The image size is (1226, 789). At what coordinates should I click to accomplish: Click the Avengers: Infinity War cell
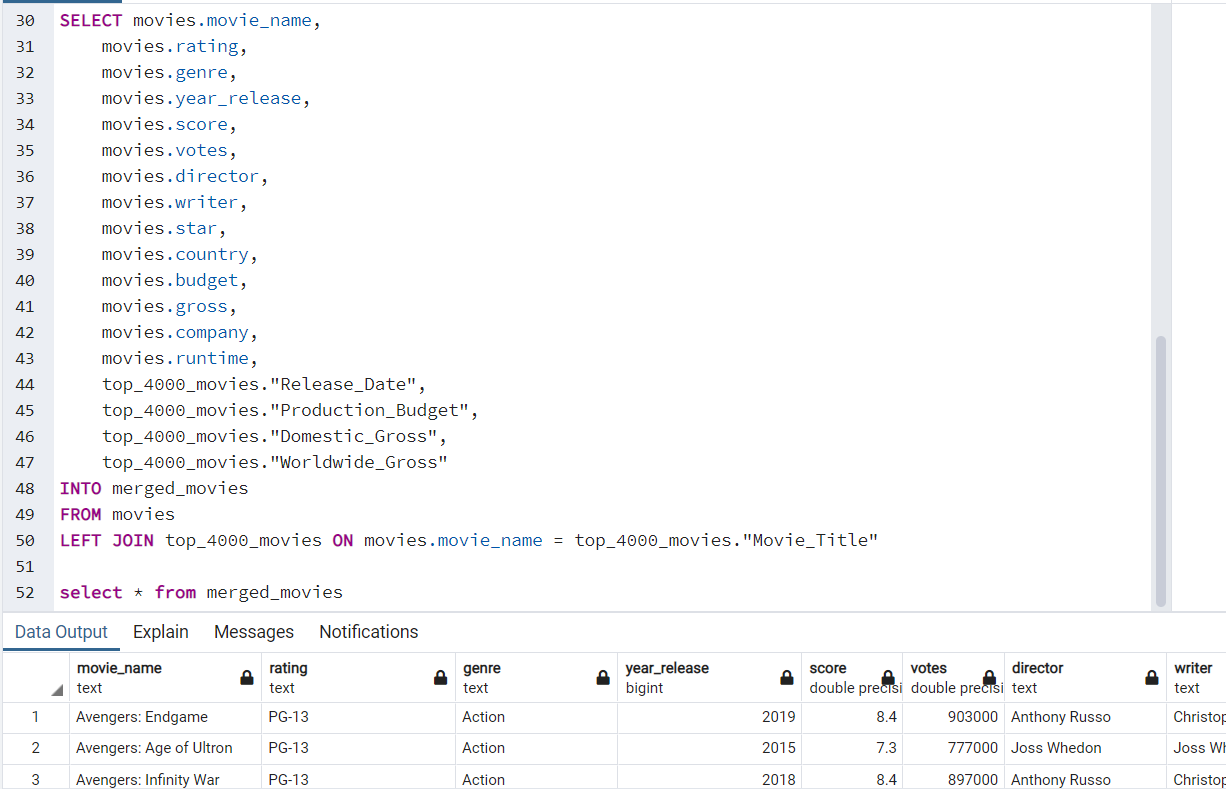(x=165, y=779)
